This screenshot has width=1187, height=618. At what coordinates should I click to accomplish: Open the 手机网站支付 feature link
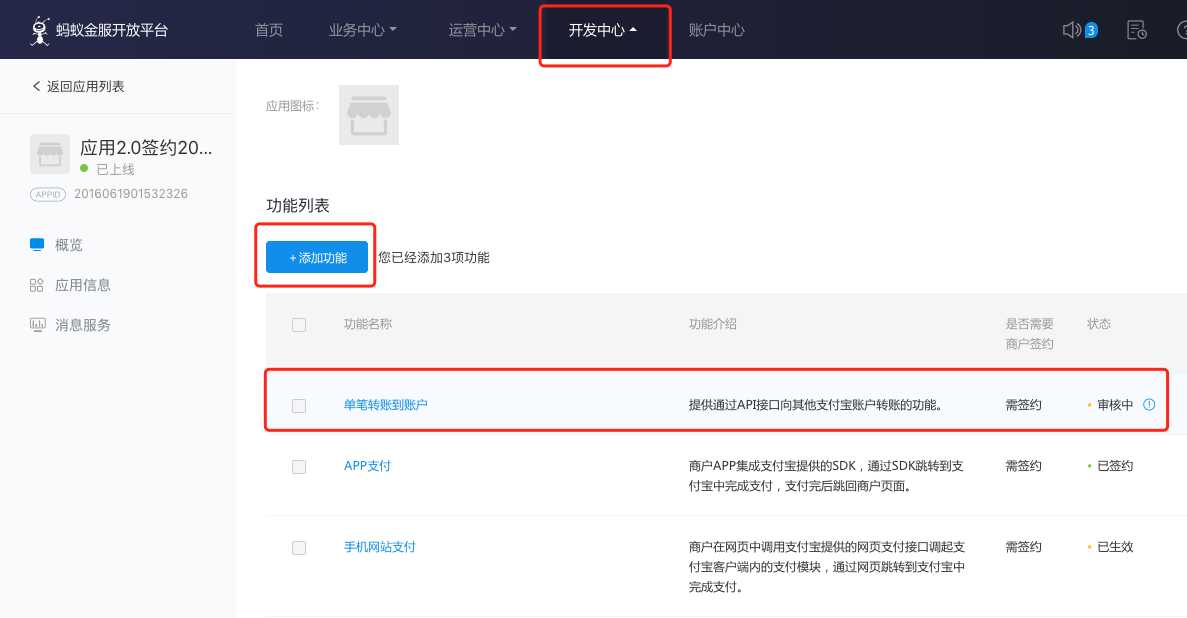point(379,547)
